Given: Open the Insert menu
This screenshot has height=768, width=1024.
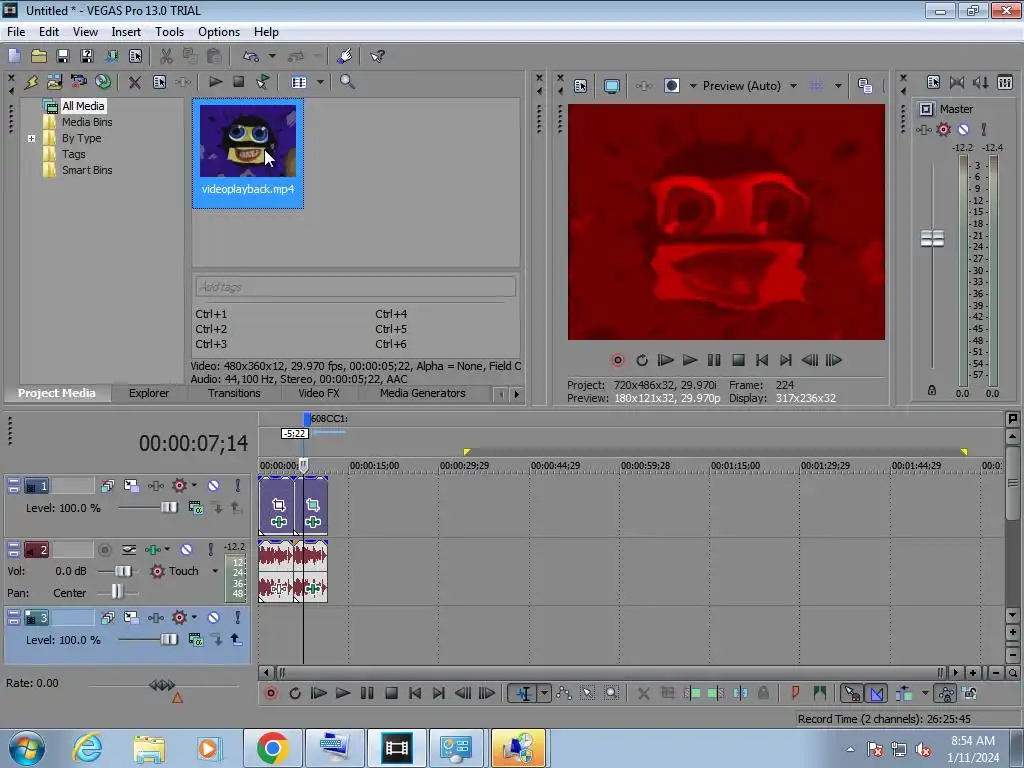Looking at the screenshot, I should pyautogui.click(x=126, y=32).
